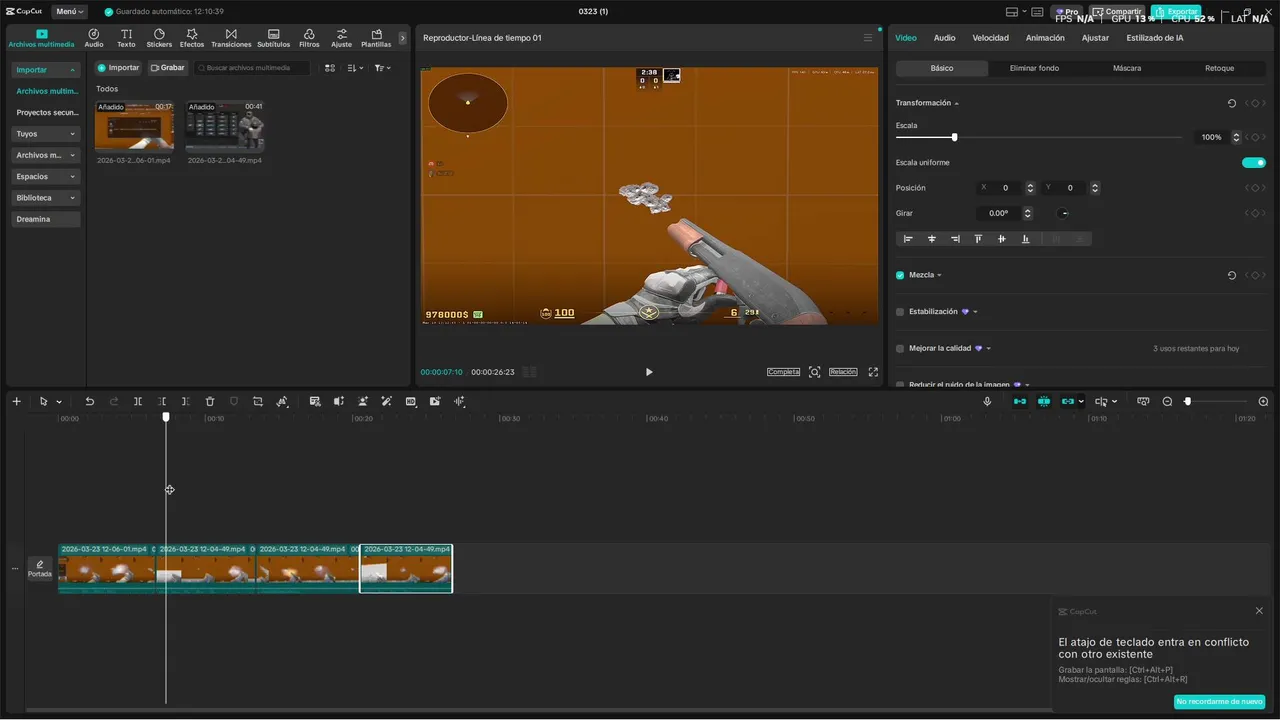Enable the Mejorar la calidad checkbox
The height and width of the screenshot is (720, 1280).
point(900,348)
